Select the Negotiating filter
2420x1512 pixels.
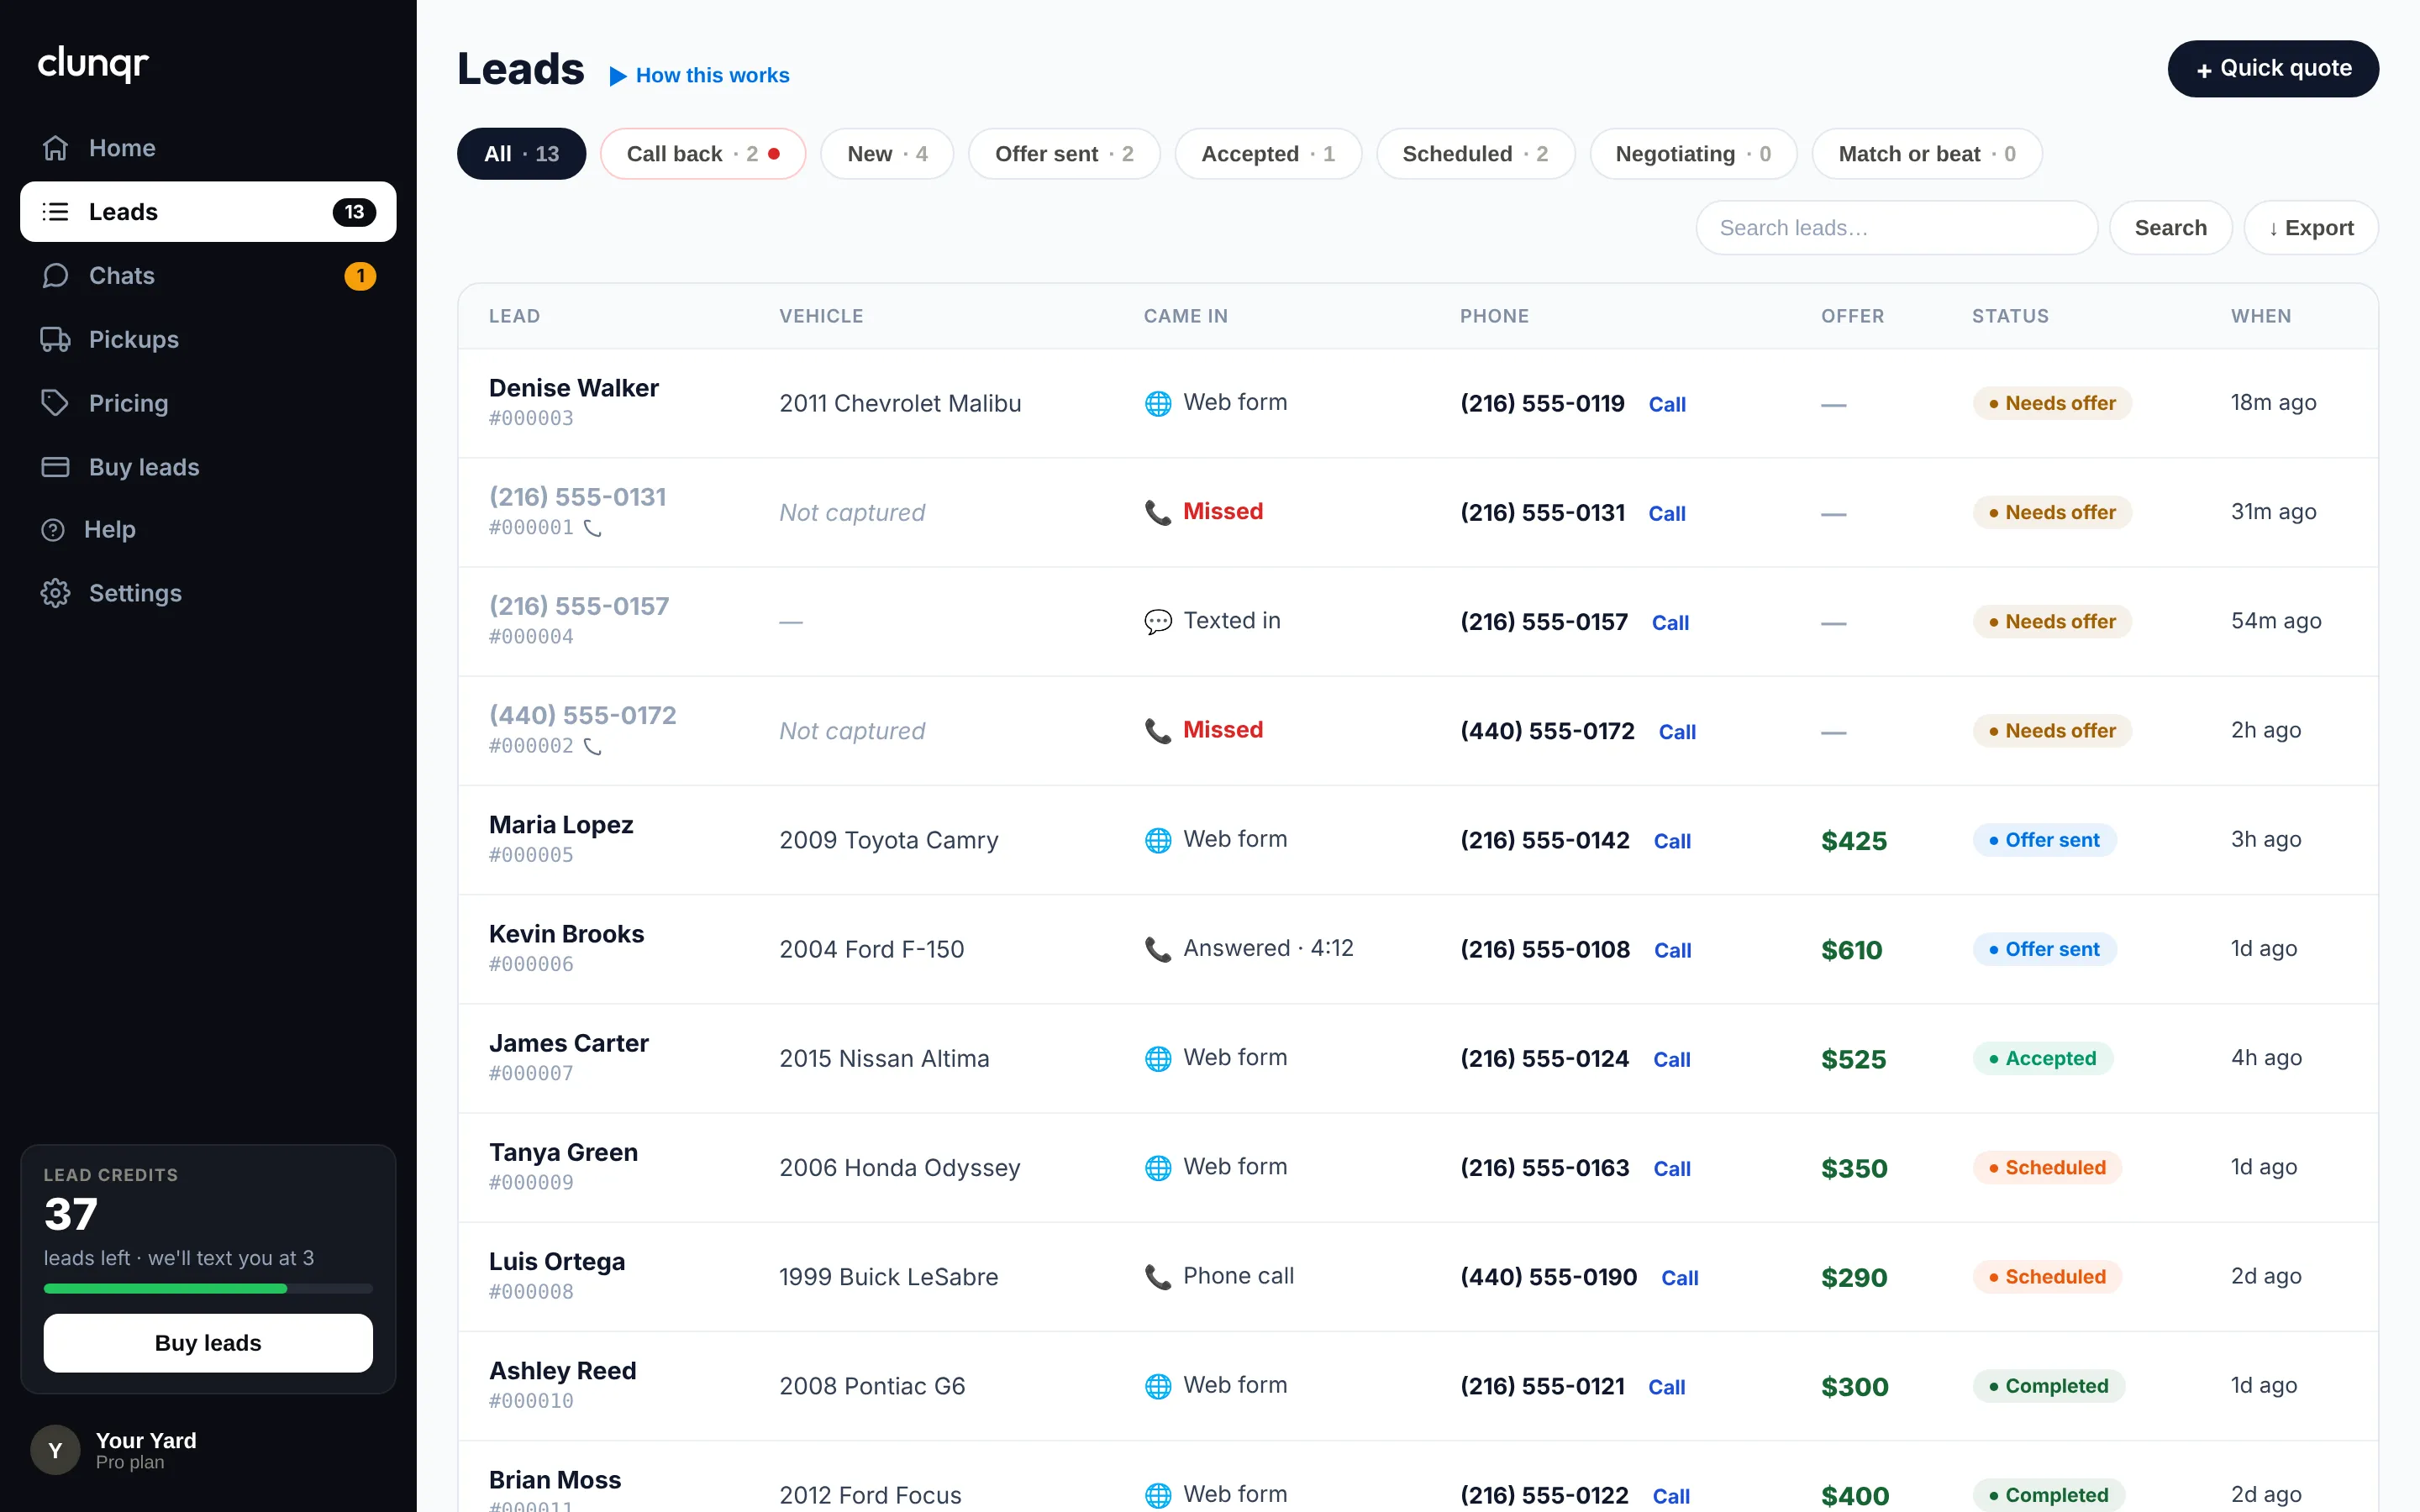coord(1693,154)
